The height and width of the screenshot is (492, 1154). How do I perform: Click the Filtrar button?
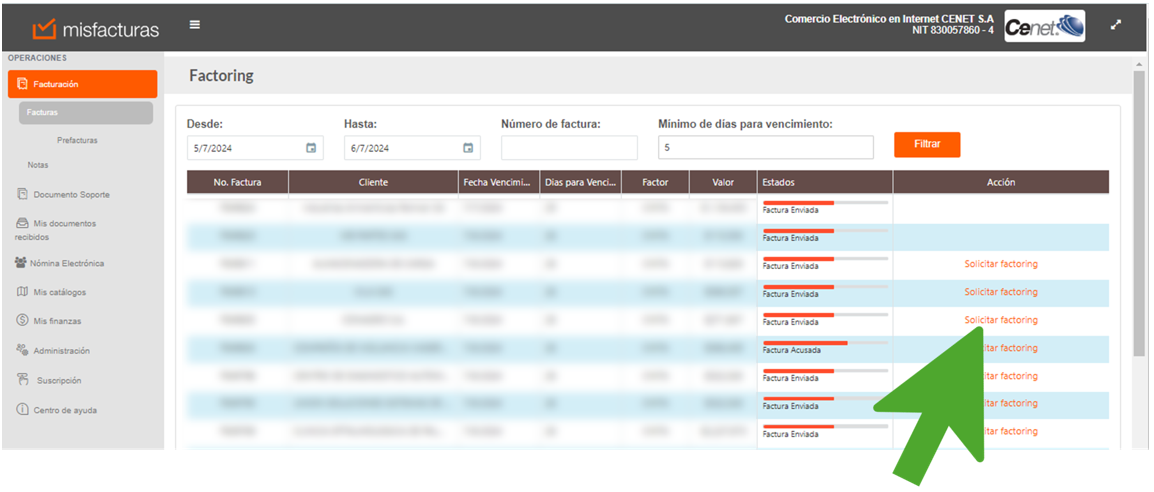(x=927, y=144)
